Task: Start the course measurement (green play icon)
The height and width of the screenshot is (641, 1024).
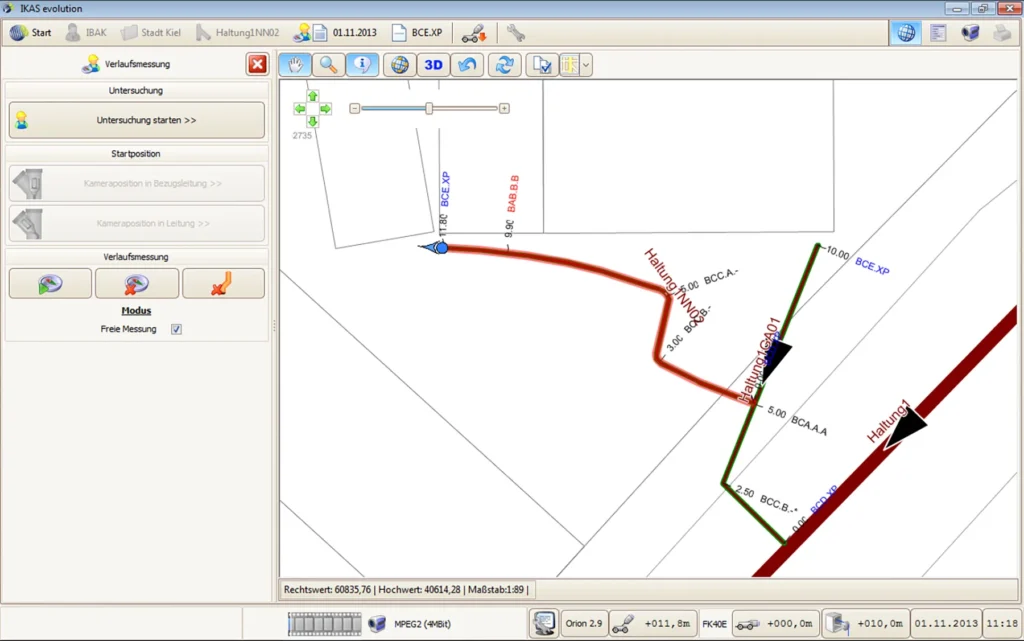Action: click(50, 284)
